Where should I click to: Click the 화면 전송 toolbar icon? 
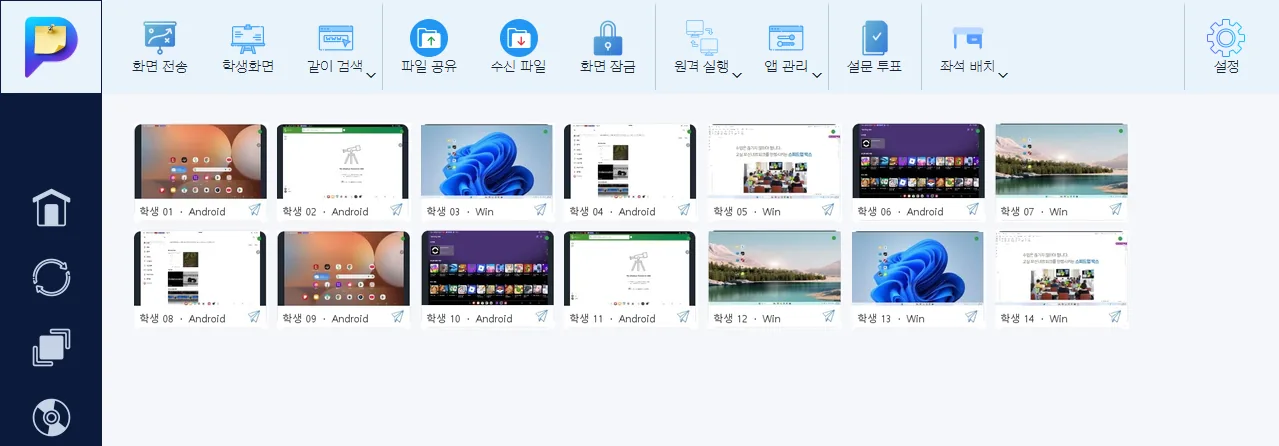158,39
